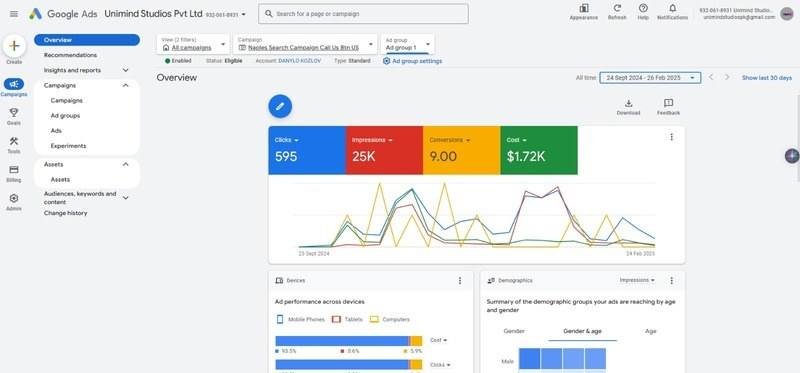800x373 pixels.
Task: Open the Admin gear icon
Action: (x=14, y=198)
